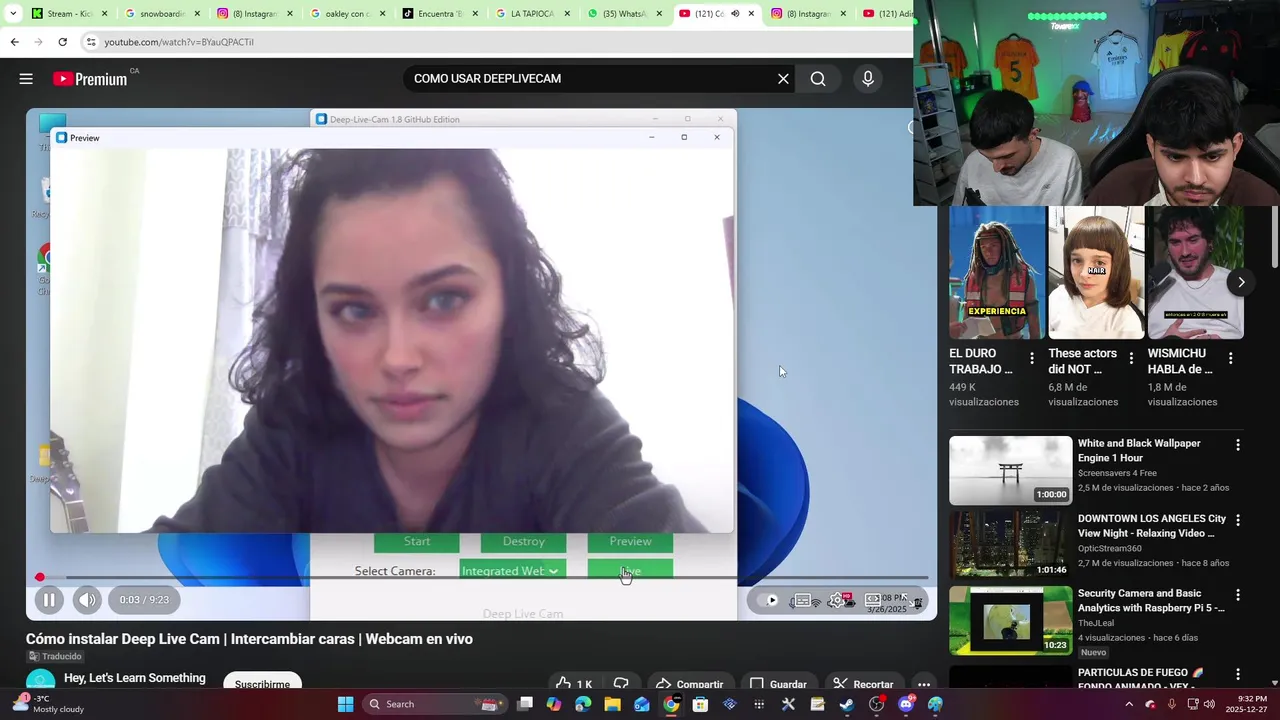Open OBS Studio from taskbar
The image size is (1280, 720).
(x=877, y=704)
